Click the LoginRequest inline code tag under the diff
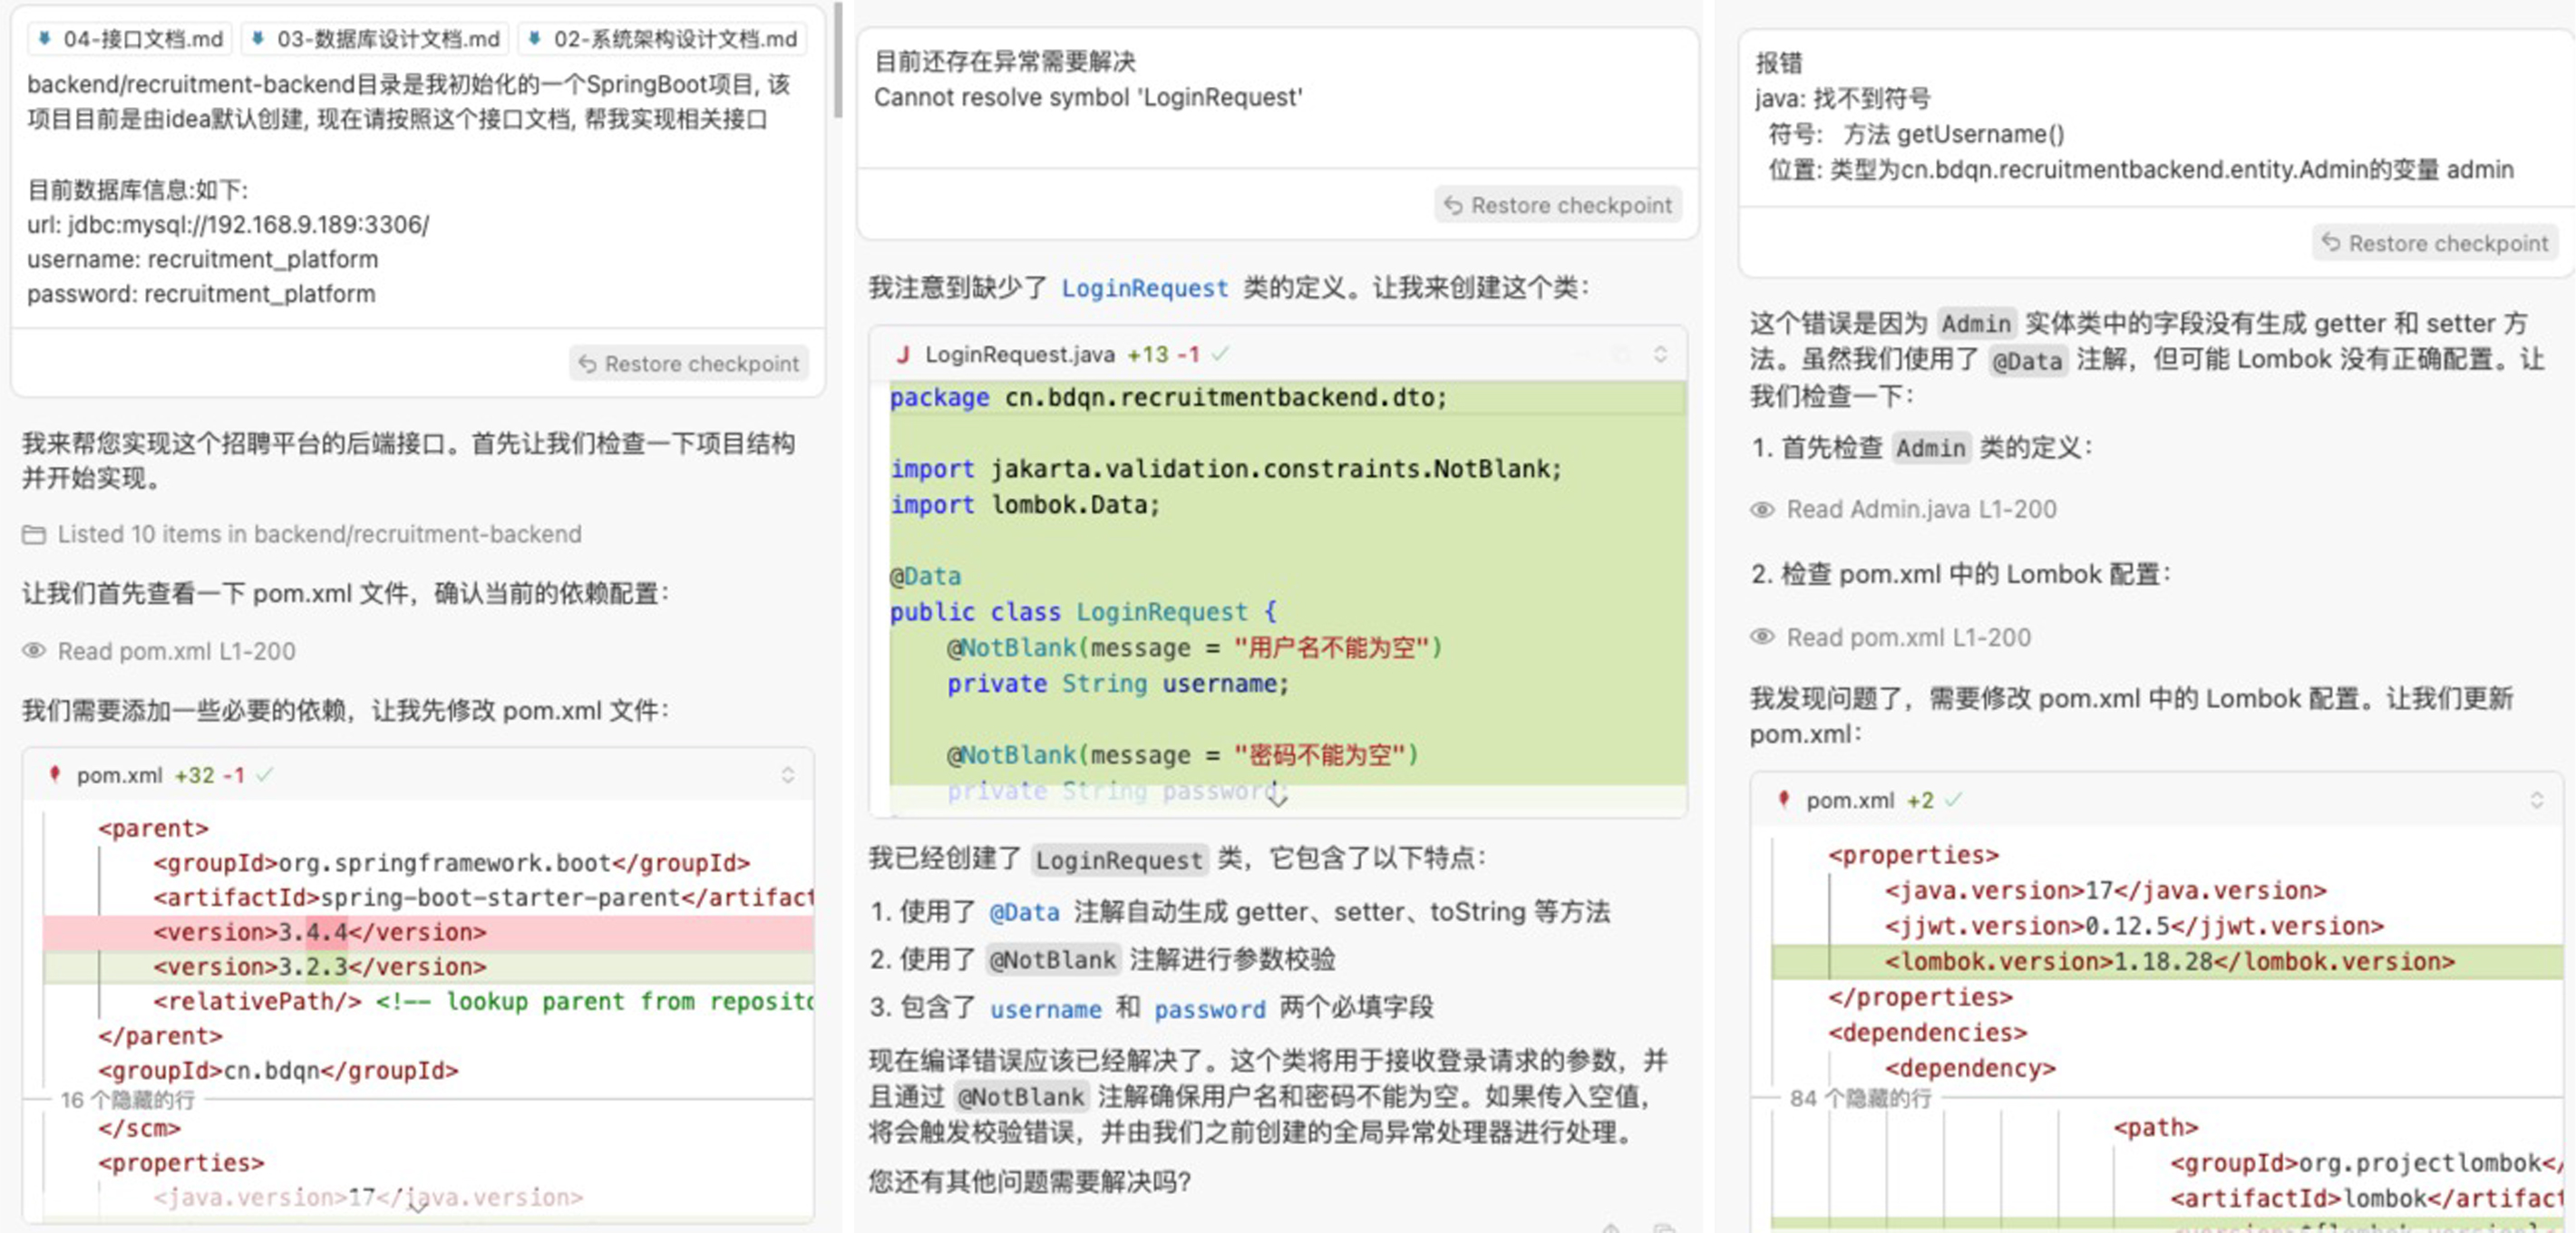The height and width of the screenshot is (1233, 2576). 1118,859
